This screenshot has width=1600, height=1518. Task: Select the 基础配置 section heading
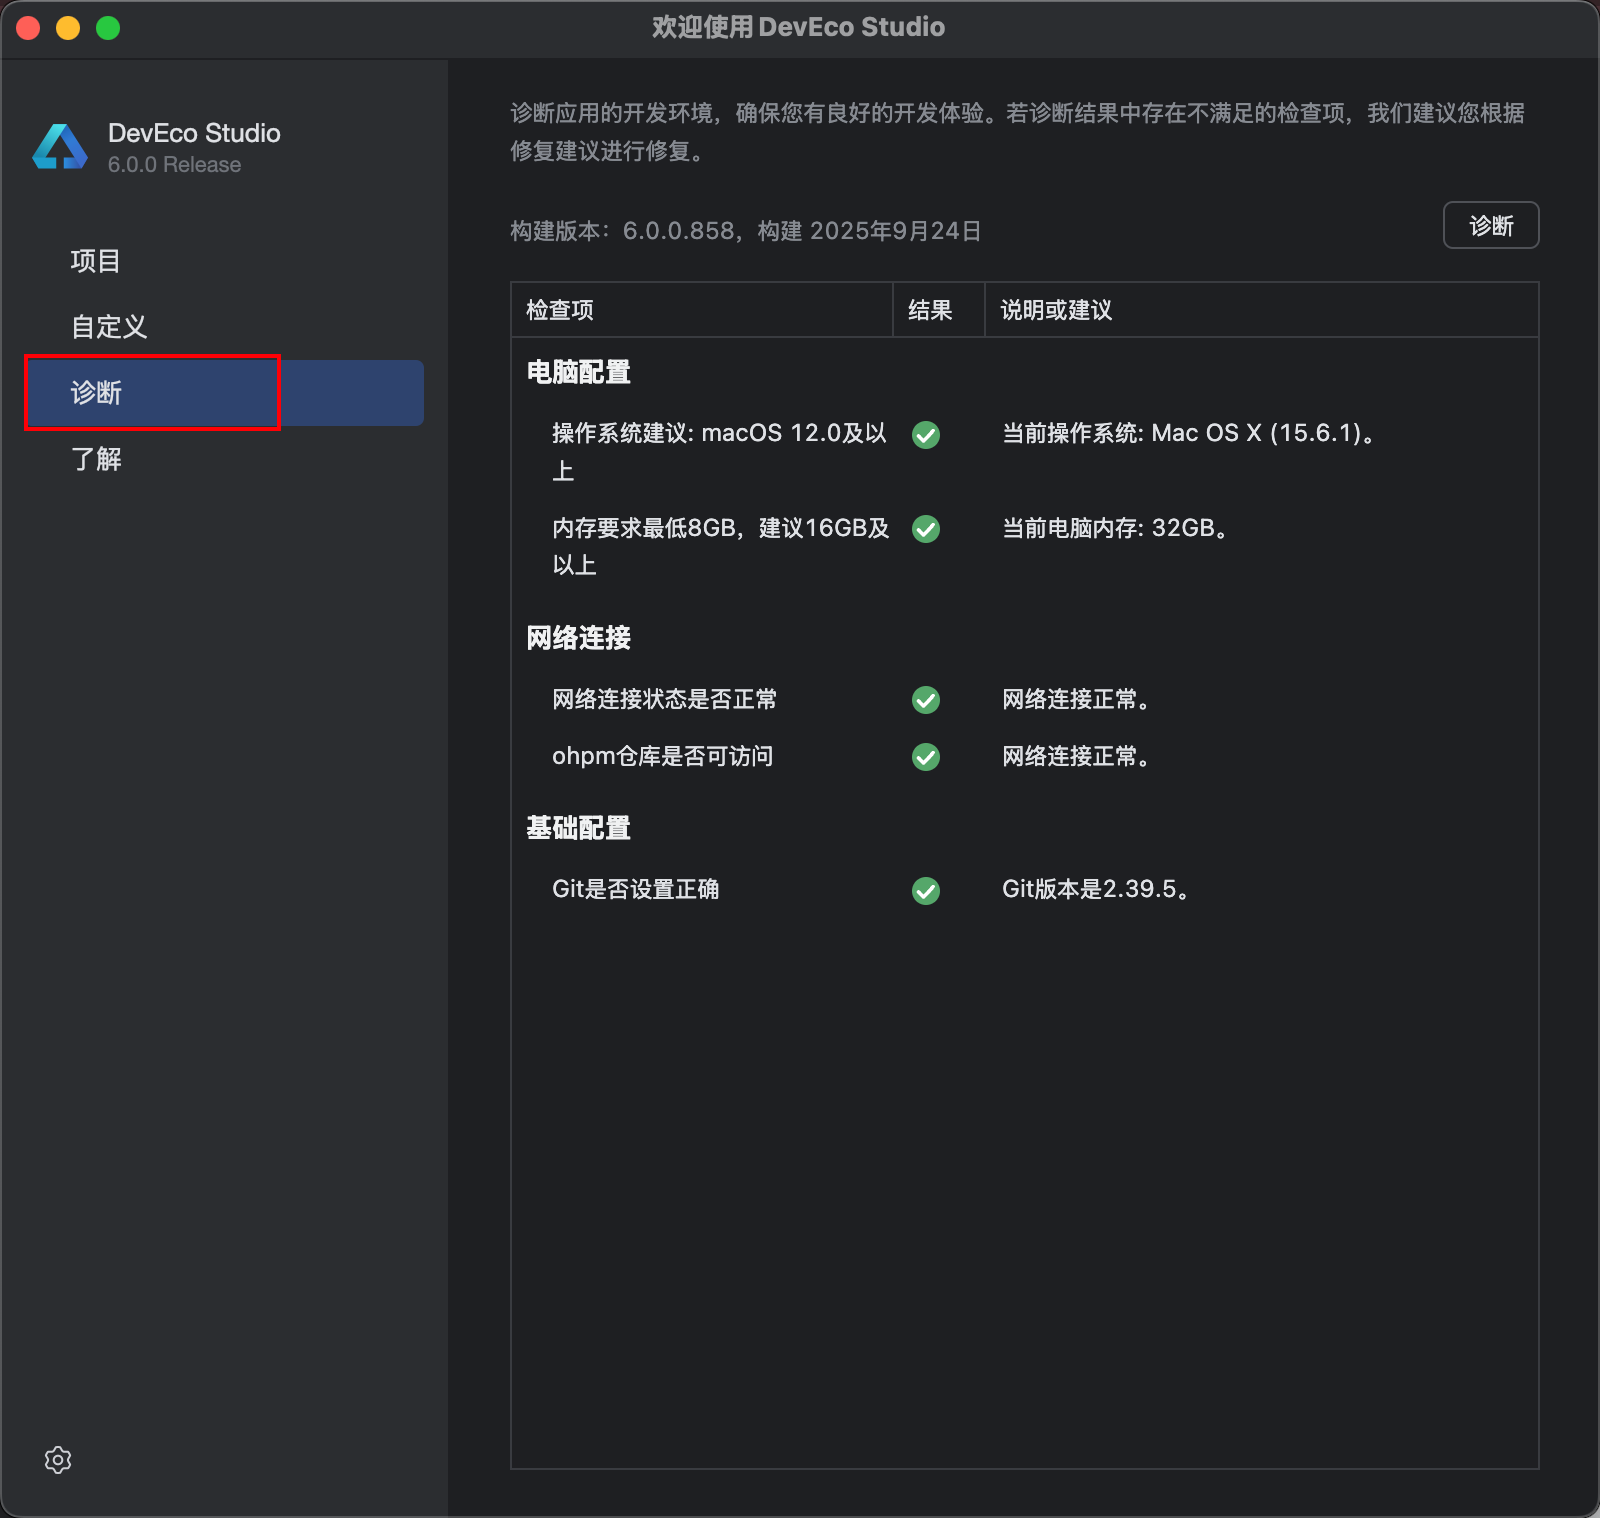tap(578, 828)
